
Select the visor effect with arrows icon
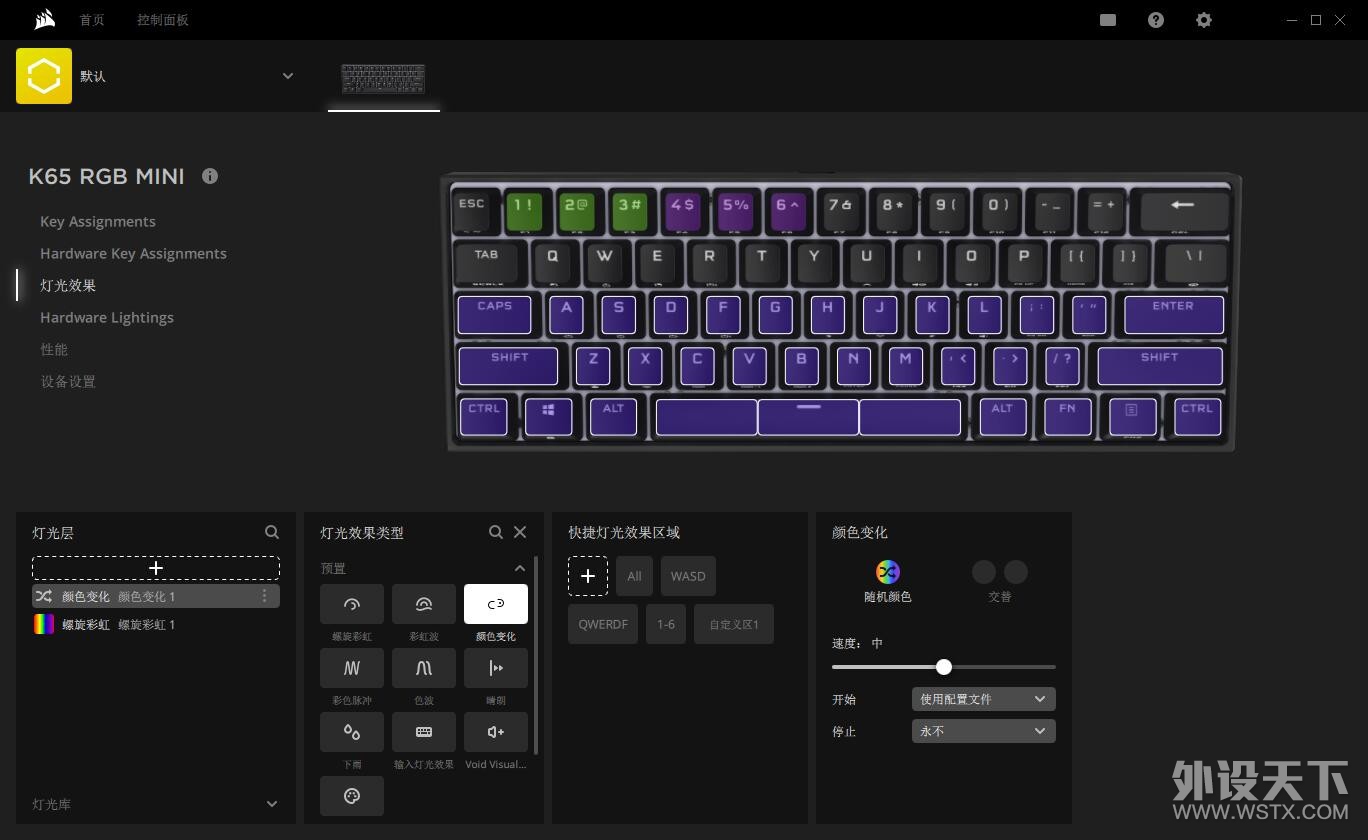(496, 668)
